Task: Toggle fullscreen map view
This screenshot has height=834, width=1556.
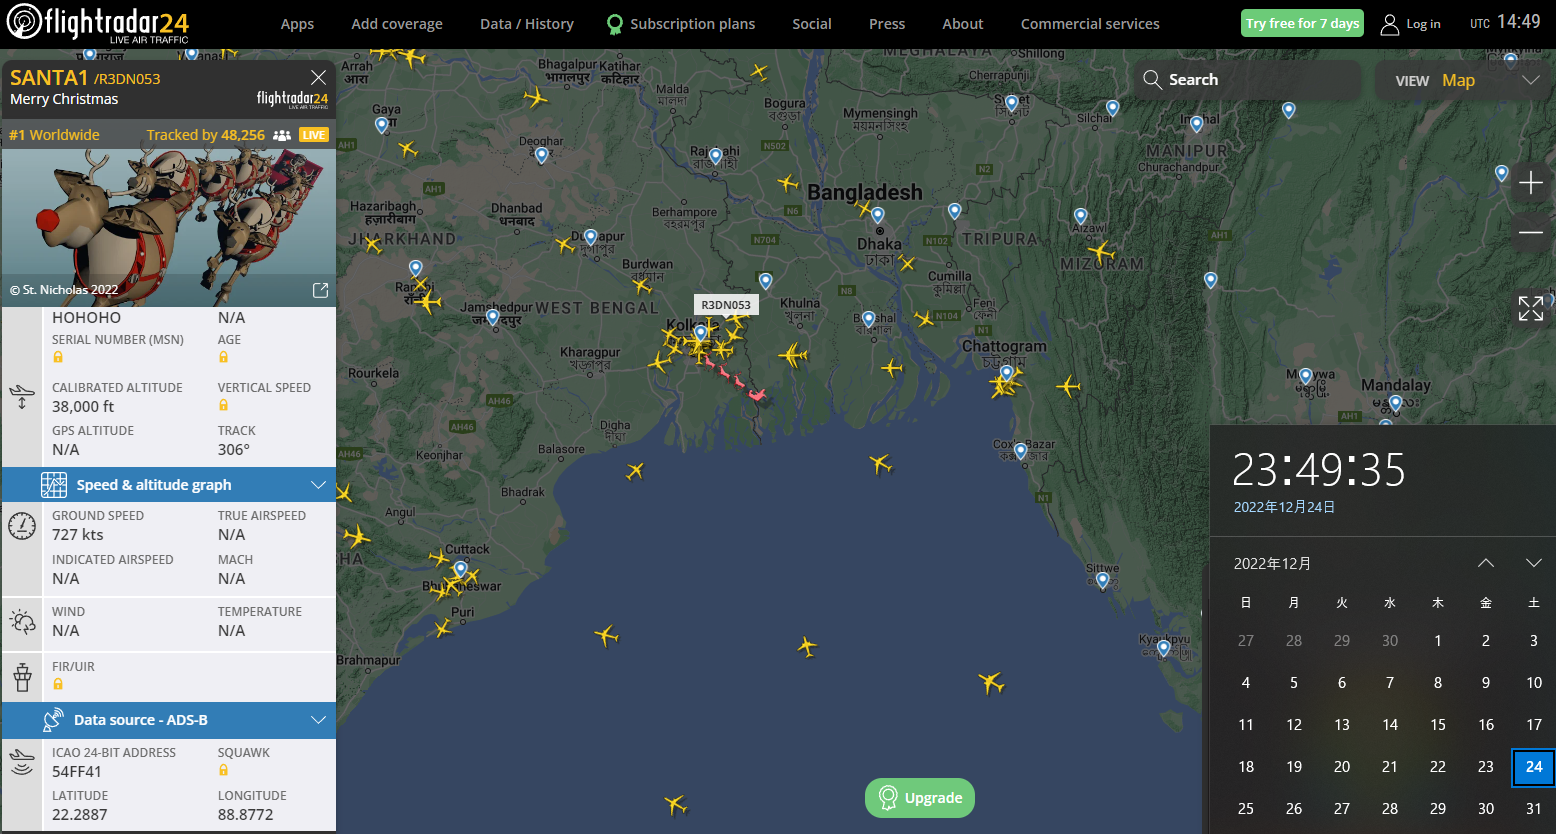Action: 1531,308
